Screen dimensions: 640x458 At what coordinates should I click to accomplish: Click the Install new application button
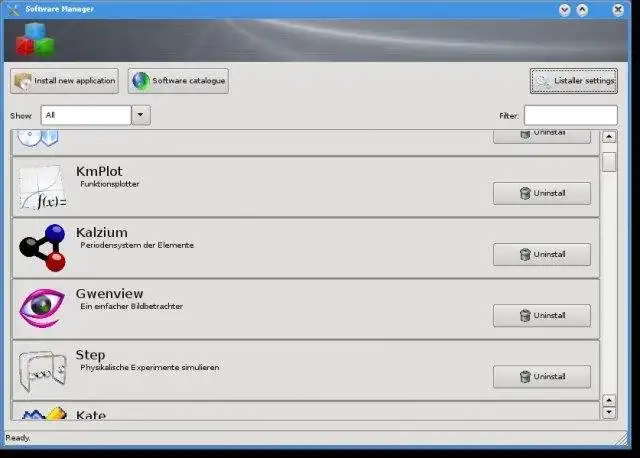(64, 81)
